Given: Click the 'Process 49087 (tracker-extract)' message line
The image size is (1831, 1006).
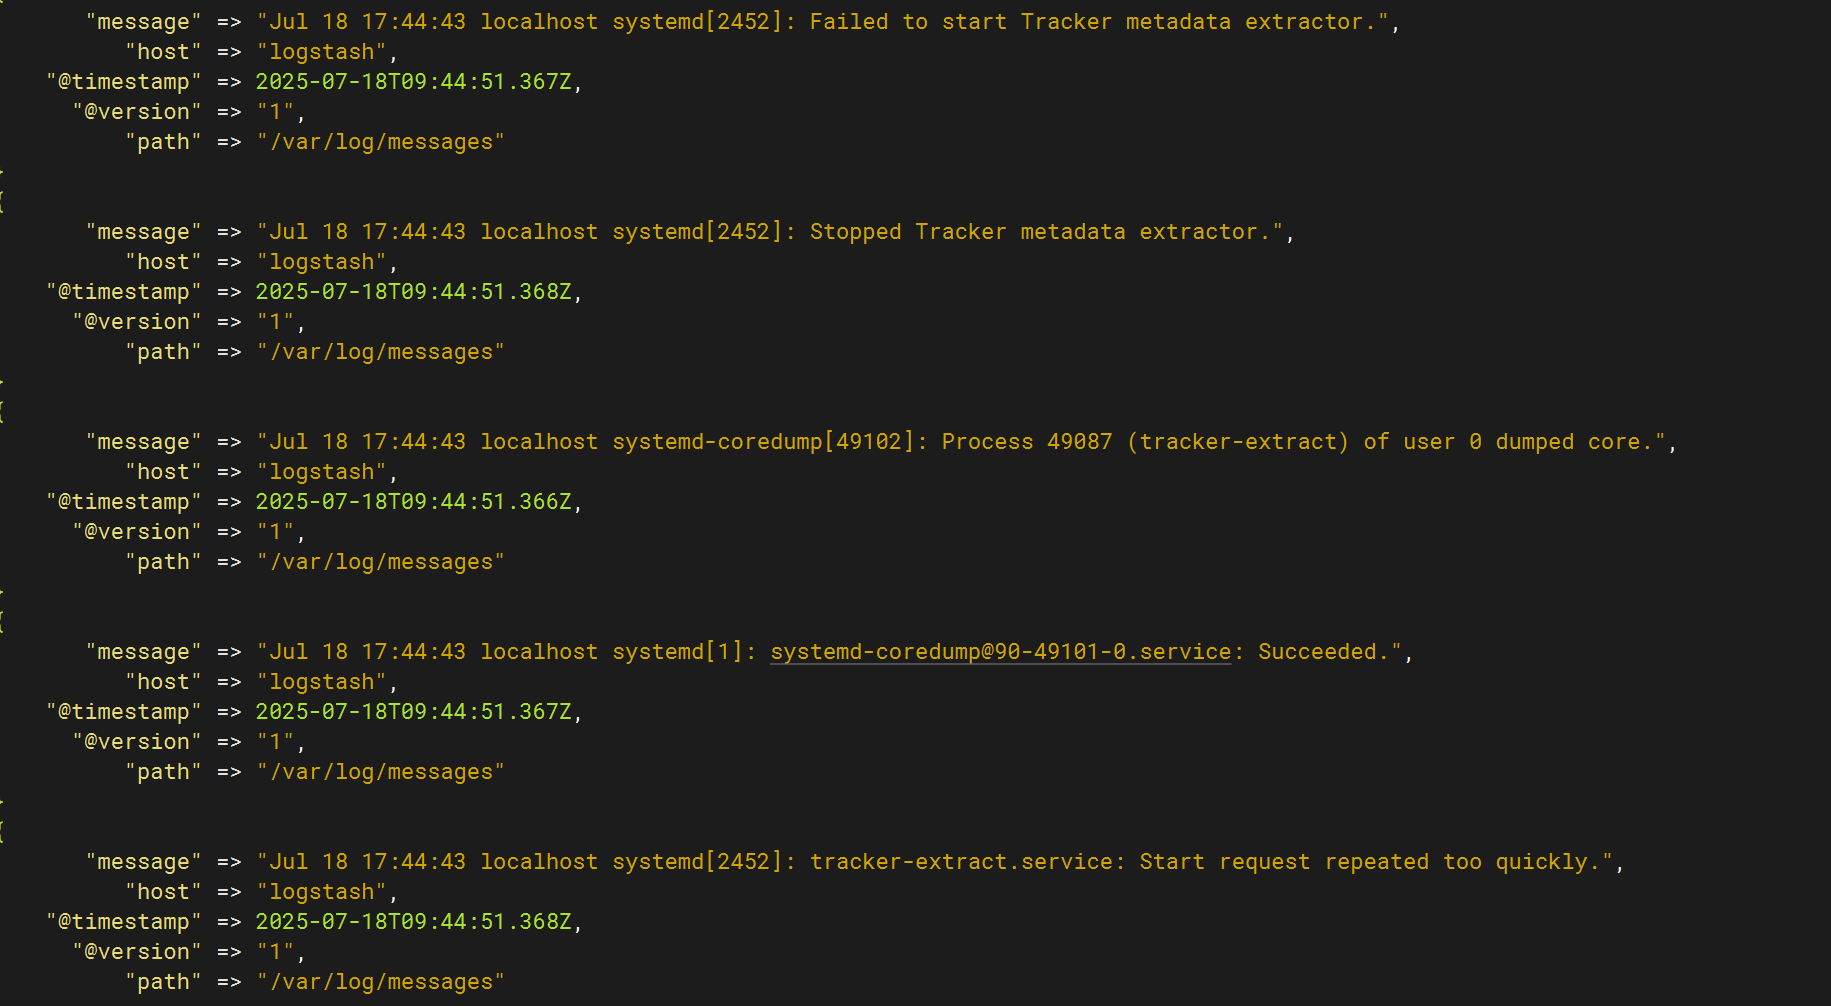Looking at the screenshot, I should pyautogui.click(x=1145, y=442).
